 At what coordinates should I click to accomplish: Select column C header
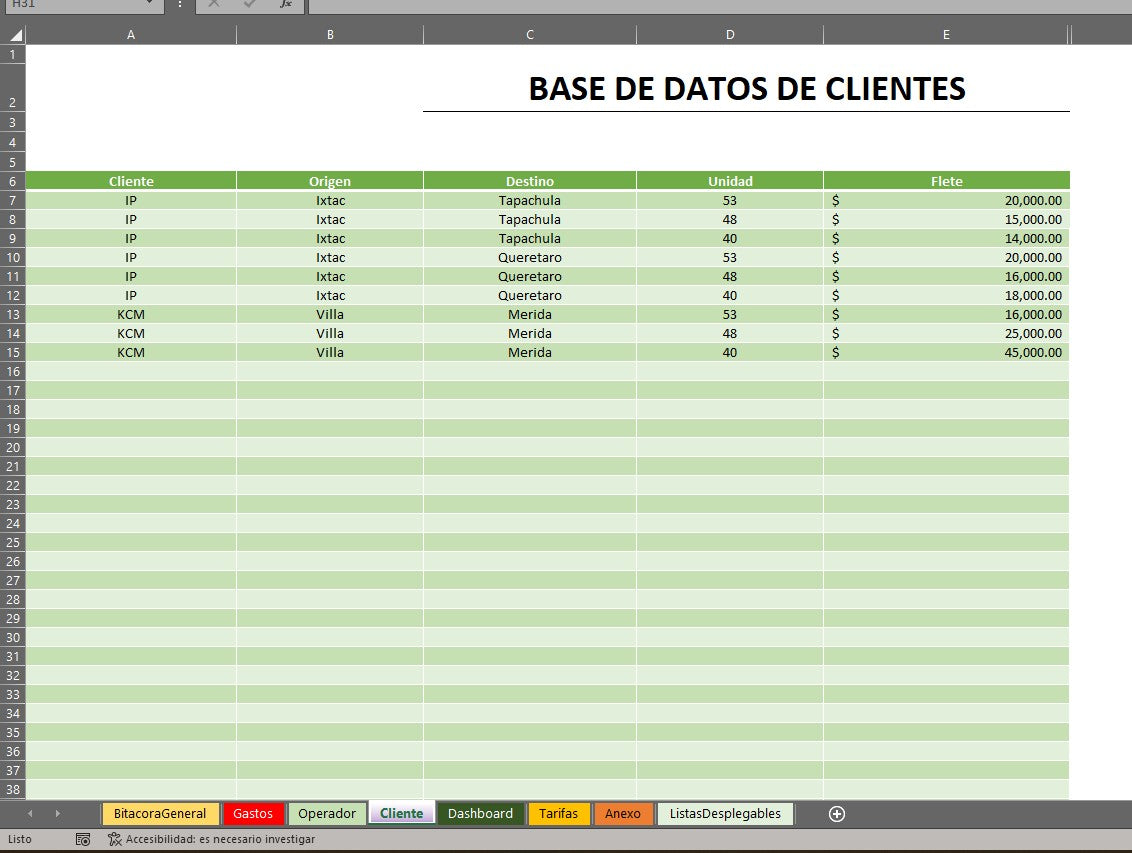point(530,35)
